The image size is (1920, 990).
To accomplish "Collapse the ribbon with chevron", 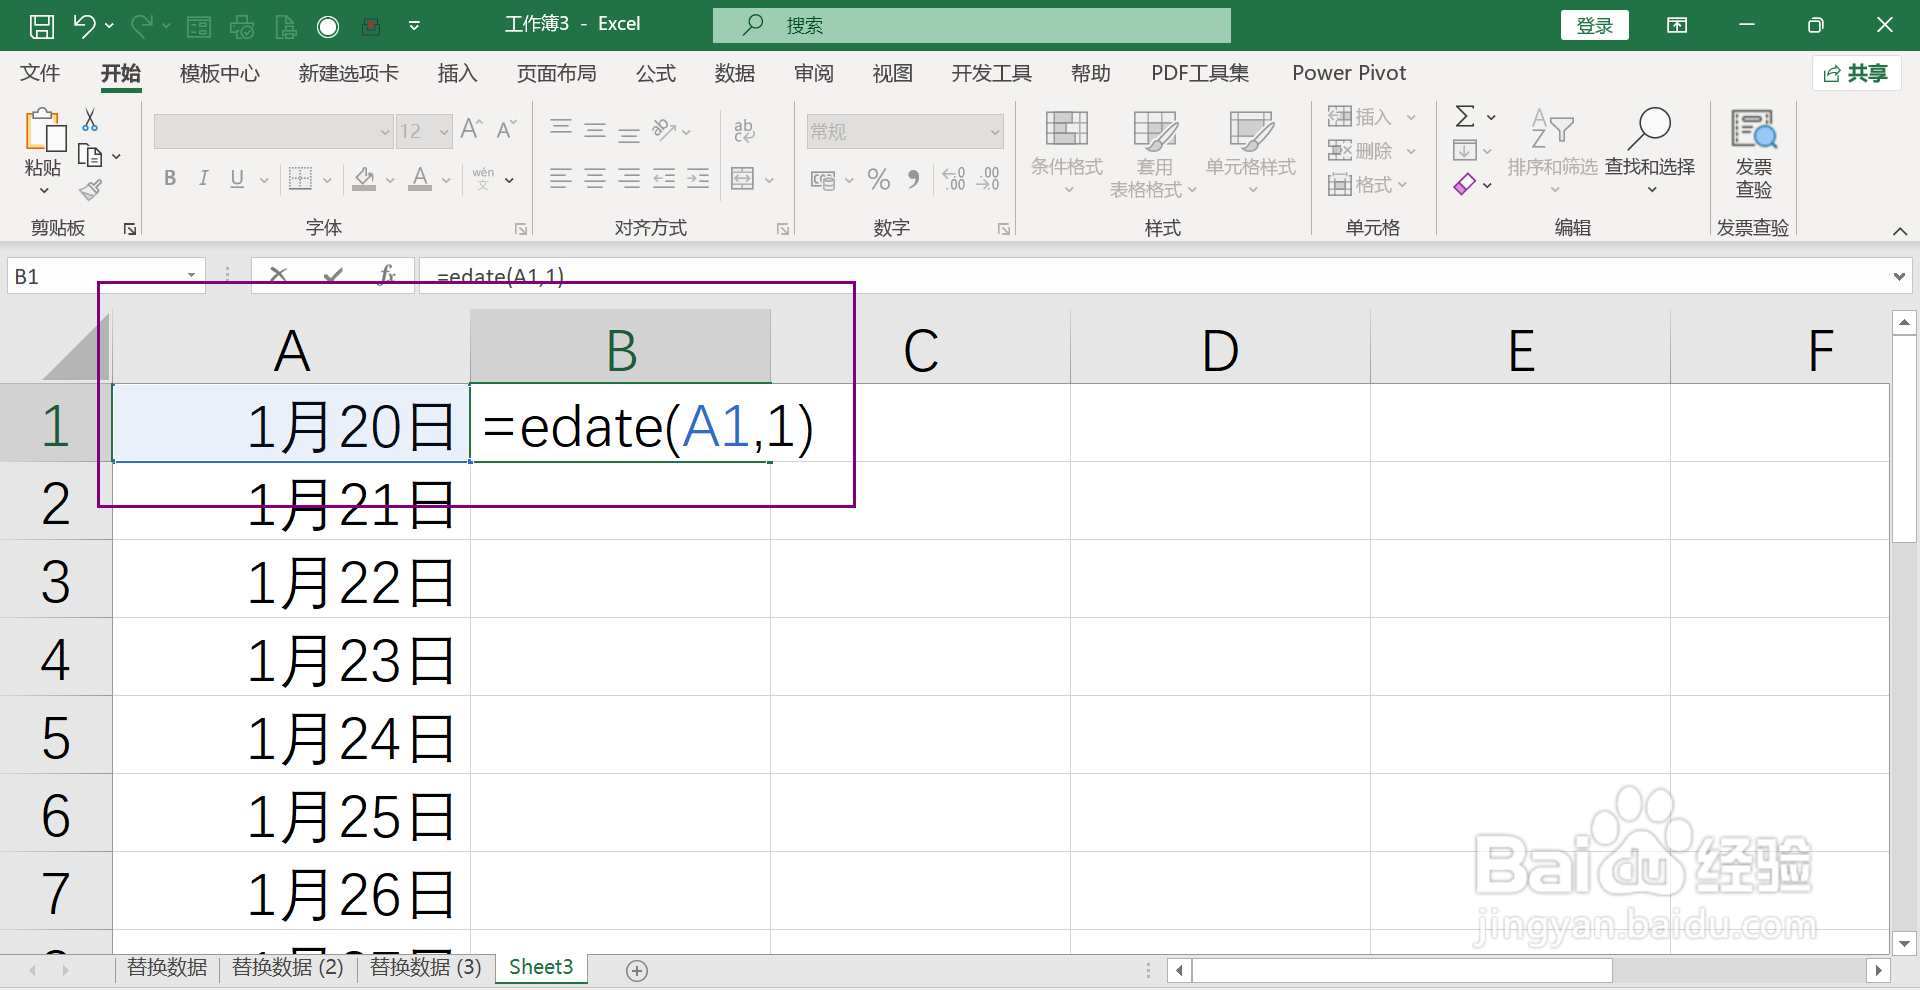I will [1900, 231].
